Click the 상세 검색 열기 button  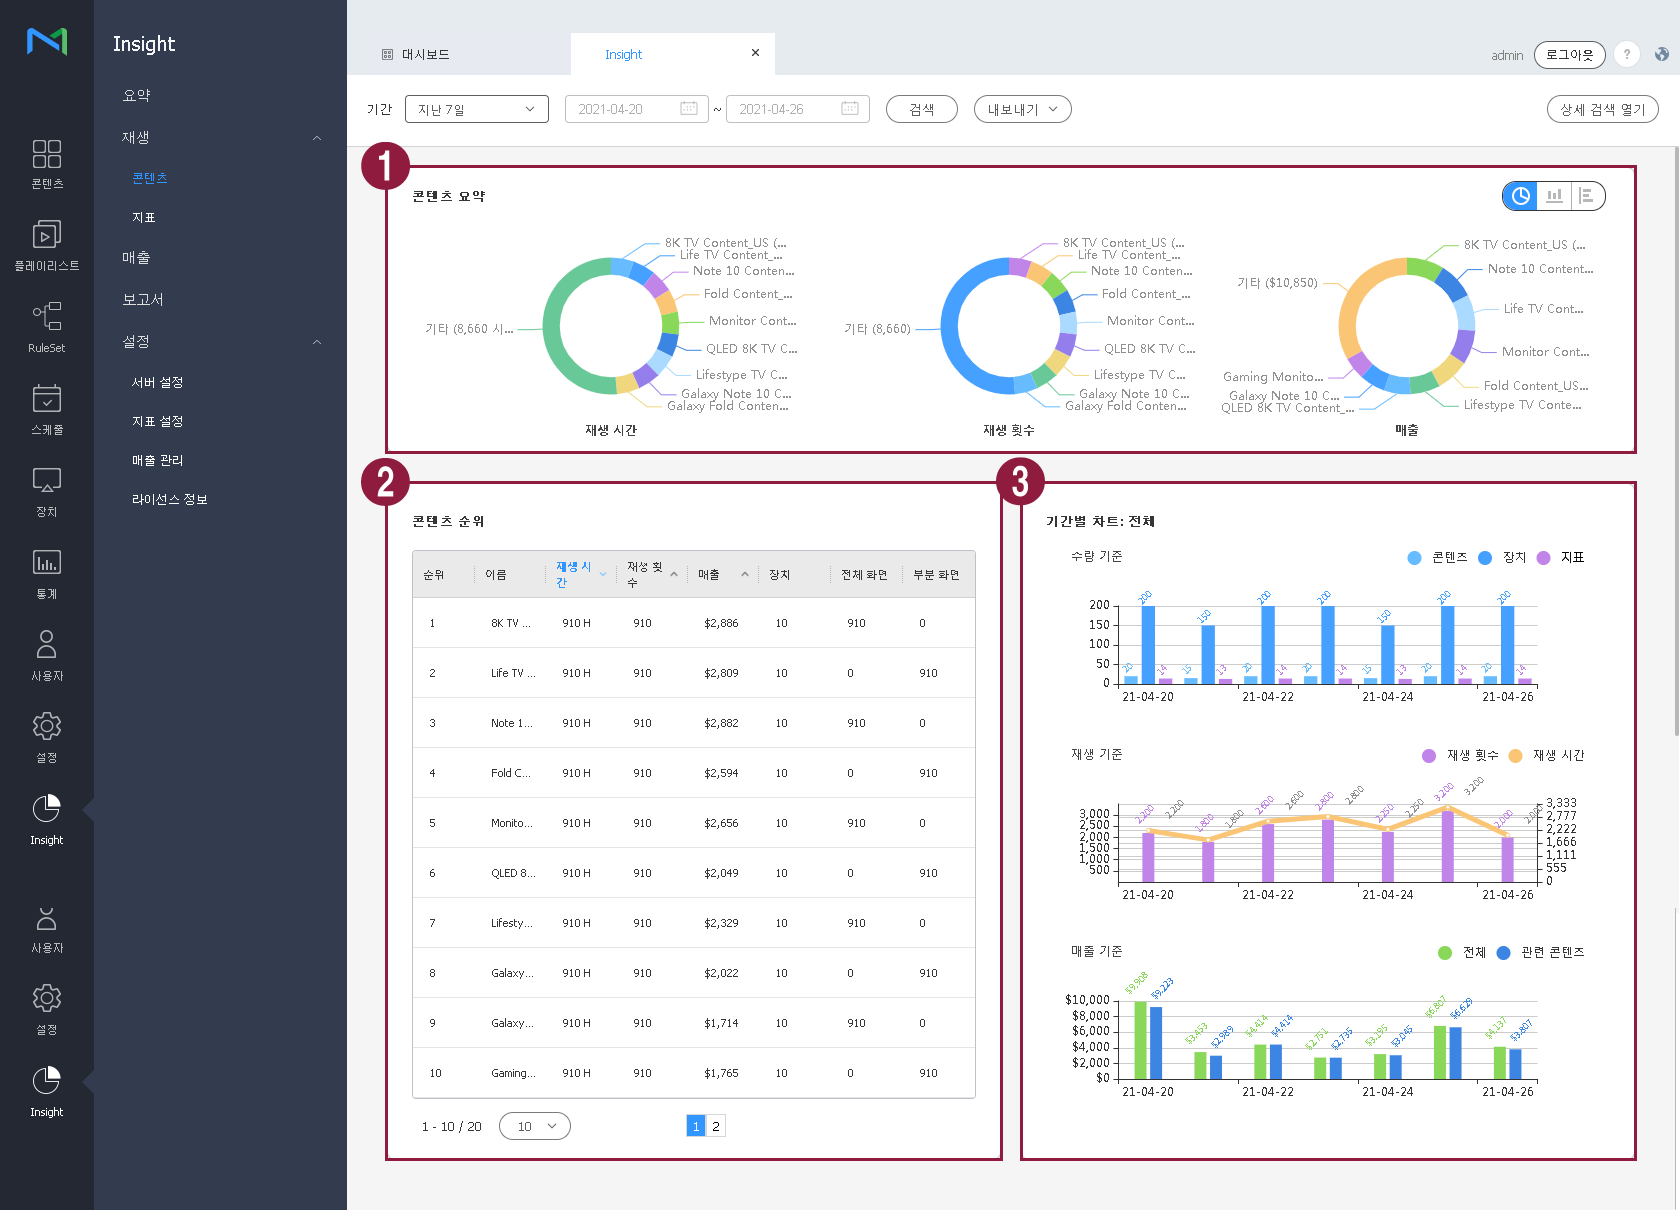tap(1602, 109)
